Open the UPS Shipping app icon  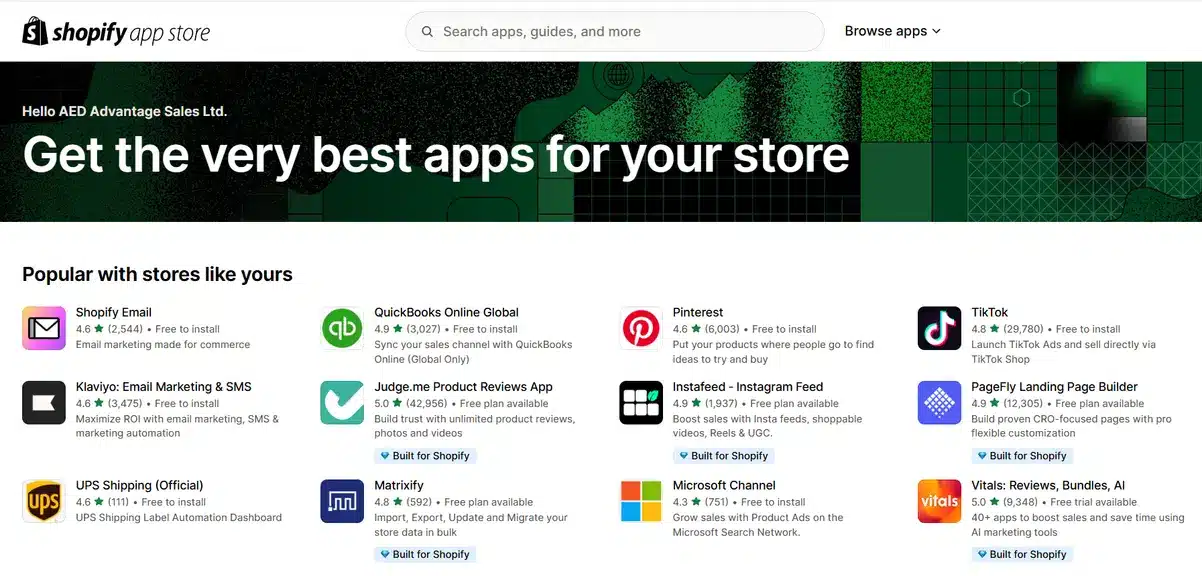pyautogui.click(x=44, y=501)
